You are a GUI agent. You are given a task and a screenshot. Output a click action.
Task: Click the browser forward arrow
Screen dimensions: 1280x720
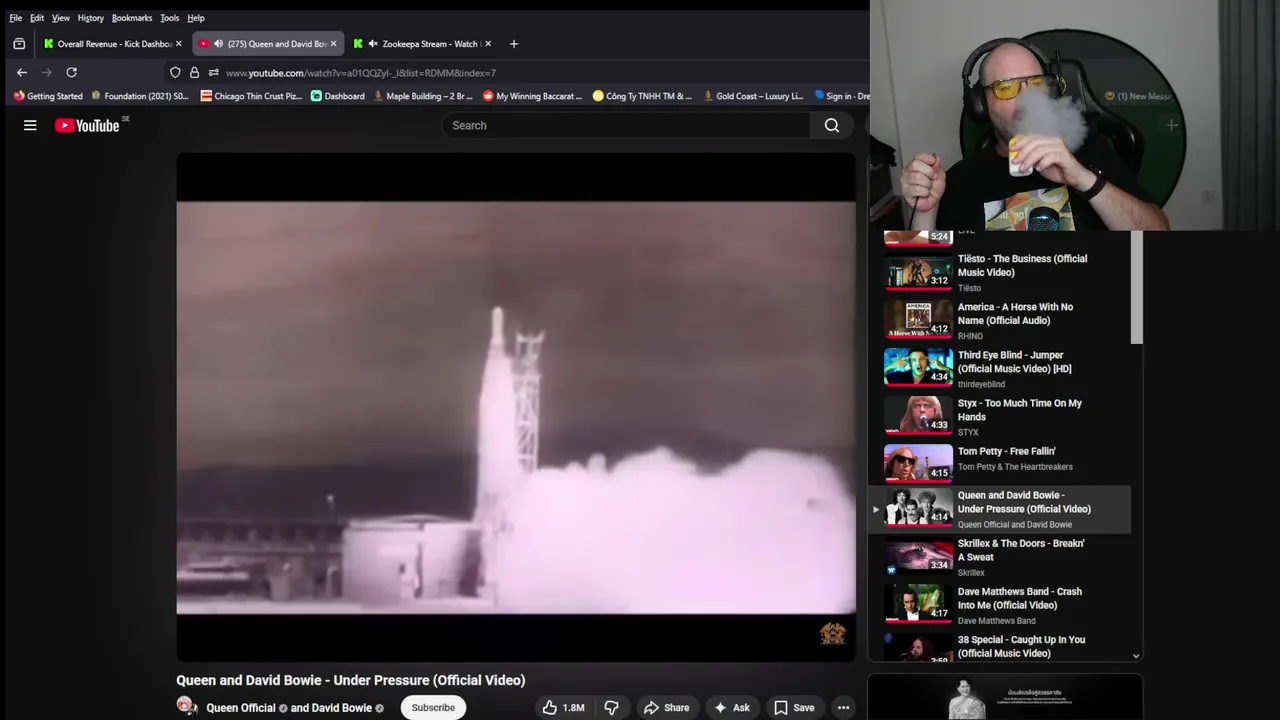(46, 72)
